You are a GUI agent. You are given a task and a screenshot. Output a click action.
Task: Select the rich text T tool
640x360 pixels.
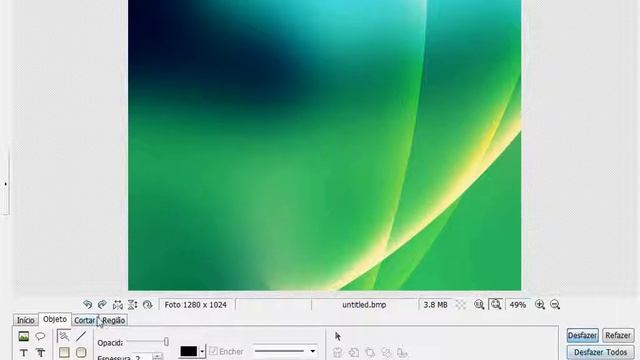pos(40,353)
